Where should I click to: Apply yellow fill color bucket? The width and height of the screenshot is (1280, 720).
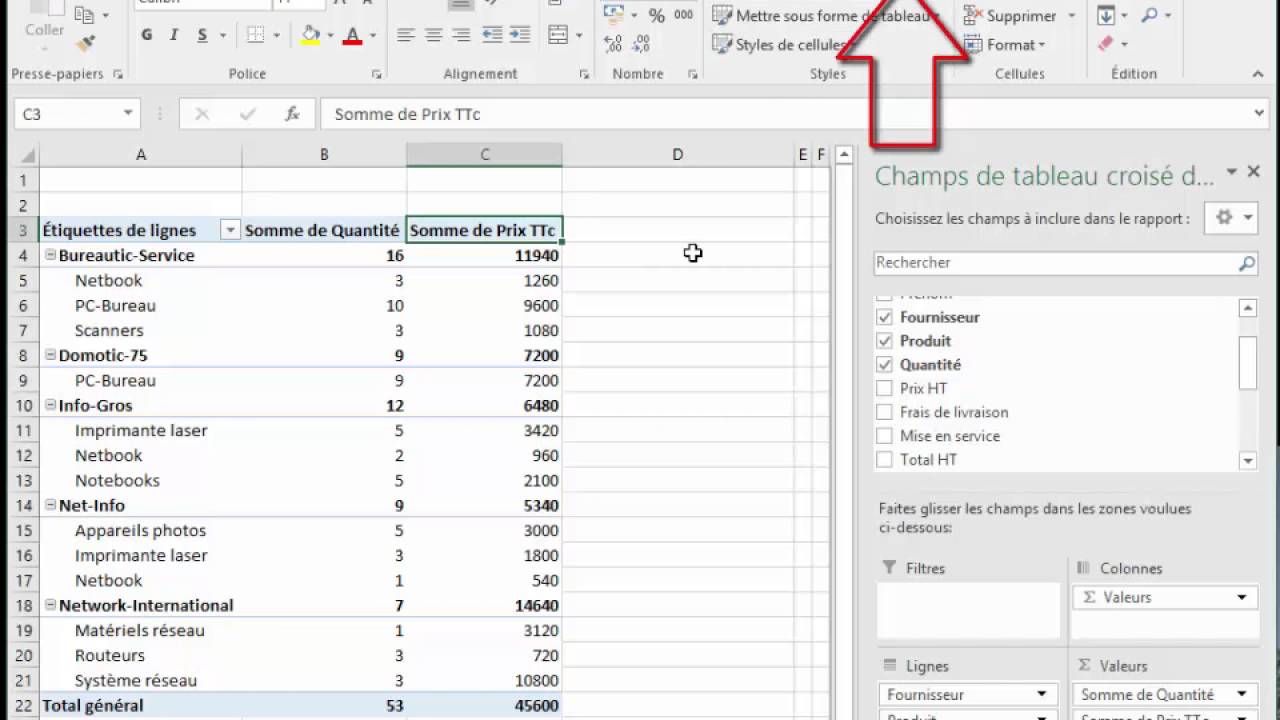coord(311,35)
